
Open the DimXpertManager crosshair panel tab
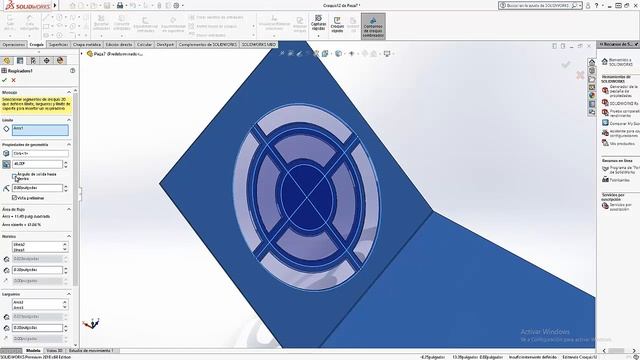click(x=47, y=61)
